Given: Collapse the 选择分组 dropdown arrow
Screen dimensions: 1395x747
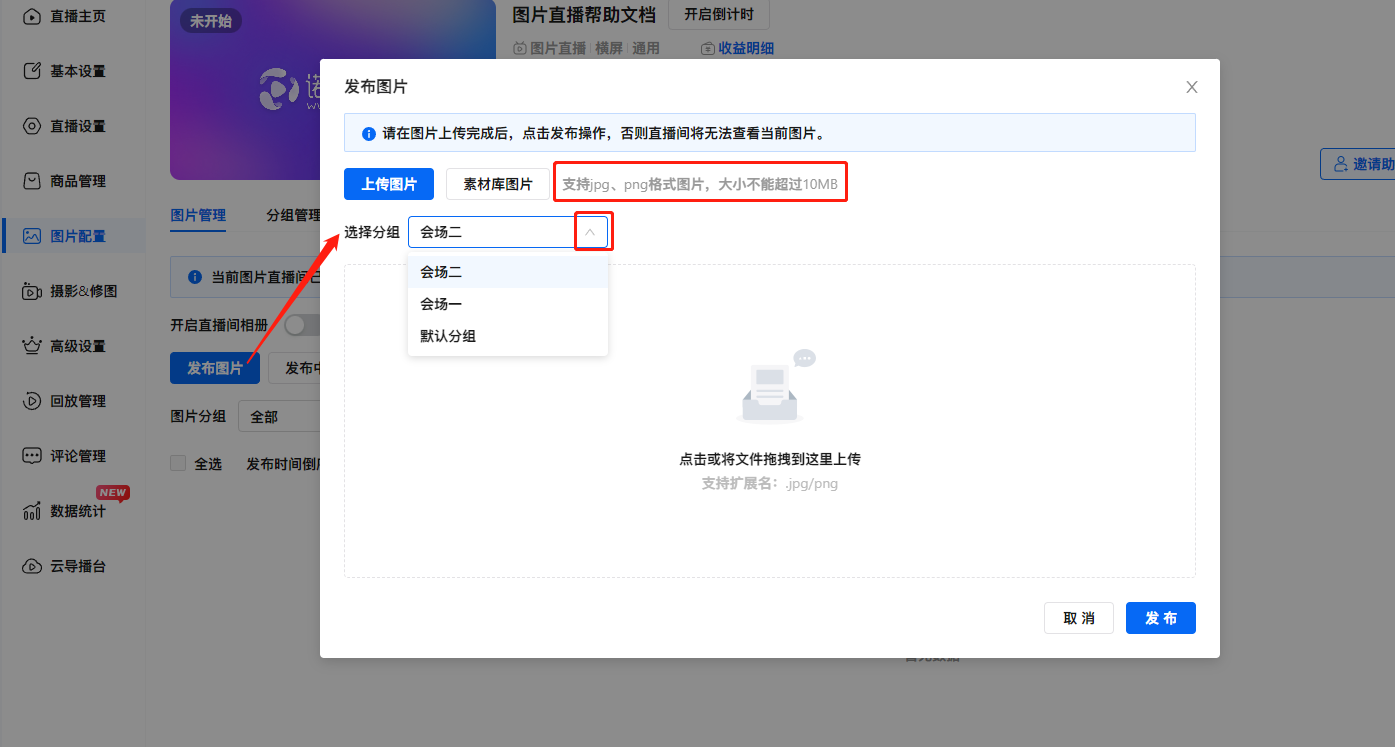Looking at the screenshot, I should coord(590,232).
